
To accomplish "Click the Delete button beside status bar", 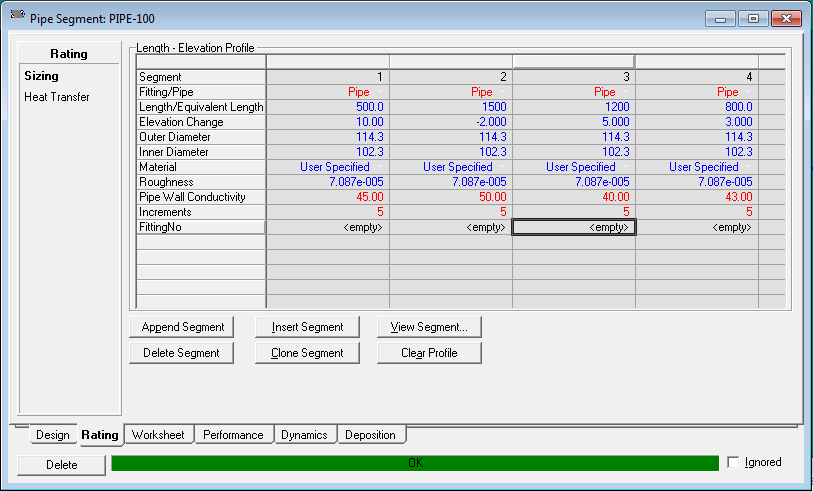I will (62, 465).
